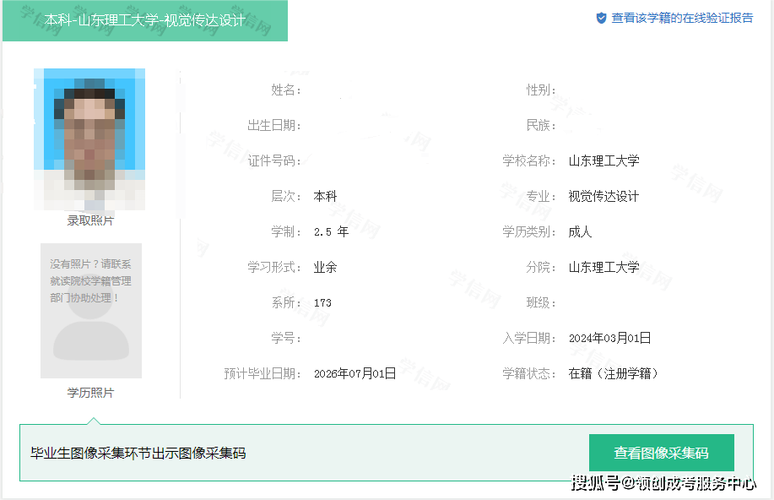Click the 分院 value 山东理工大学
The height and width of the screenshot is (500, 774).
[604, 268]
